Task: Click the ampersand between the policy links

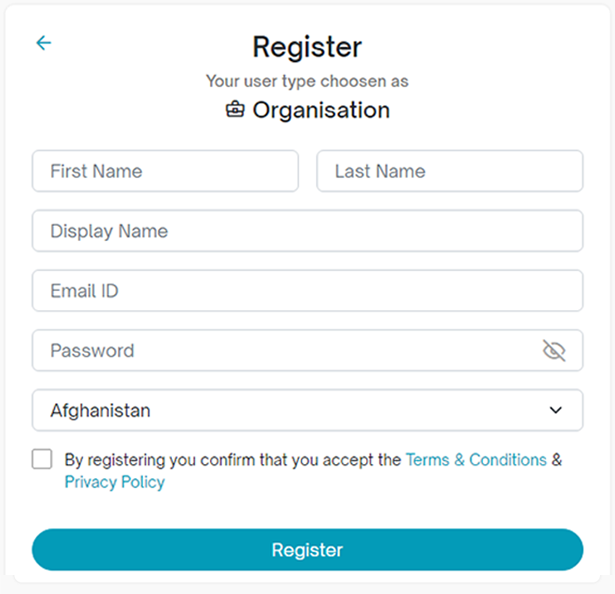Action: (557, 460)
